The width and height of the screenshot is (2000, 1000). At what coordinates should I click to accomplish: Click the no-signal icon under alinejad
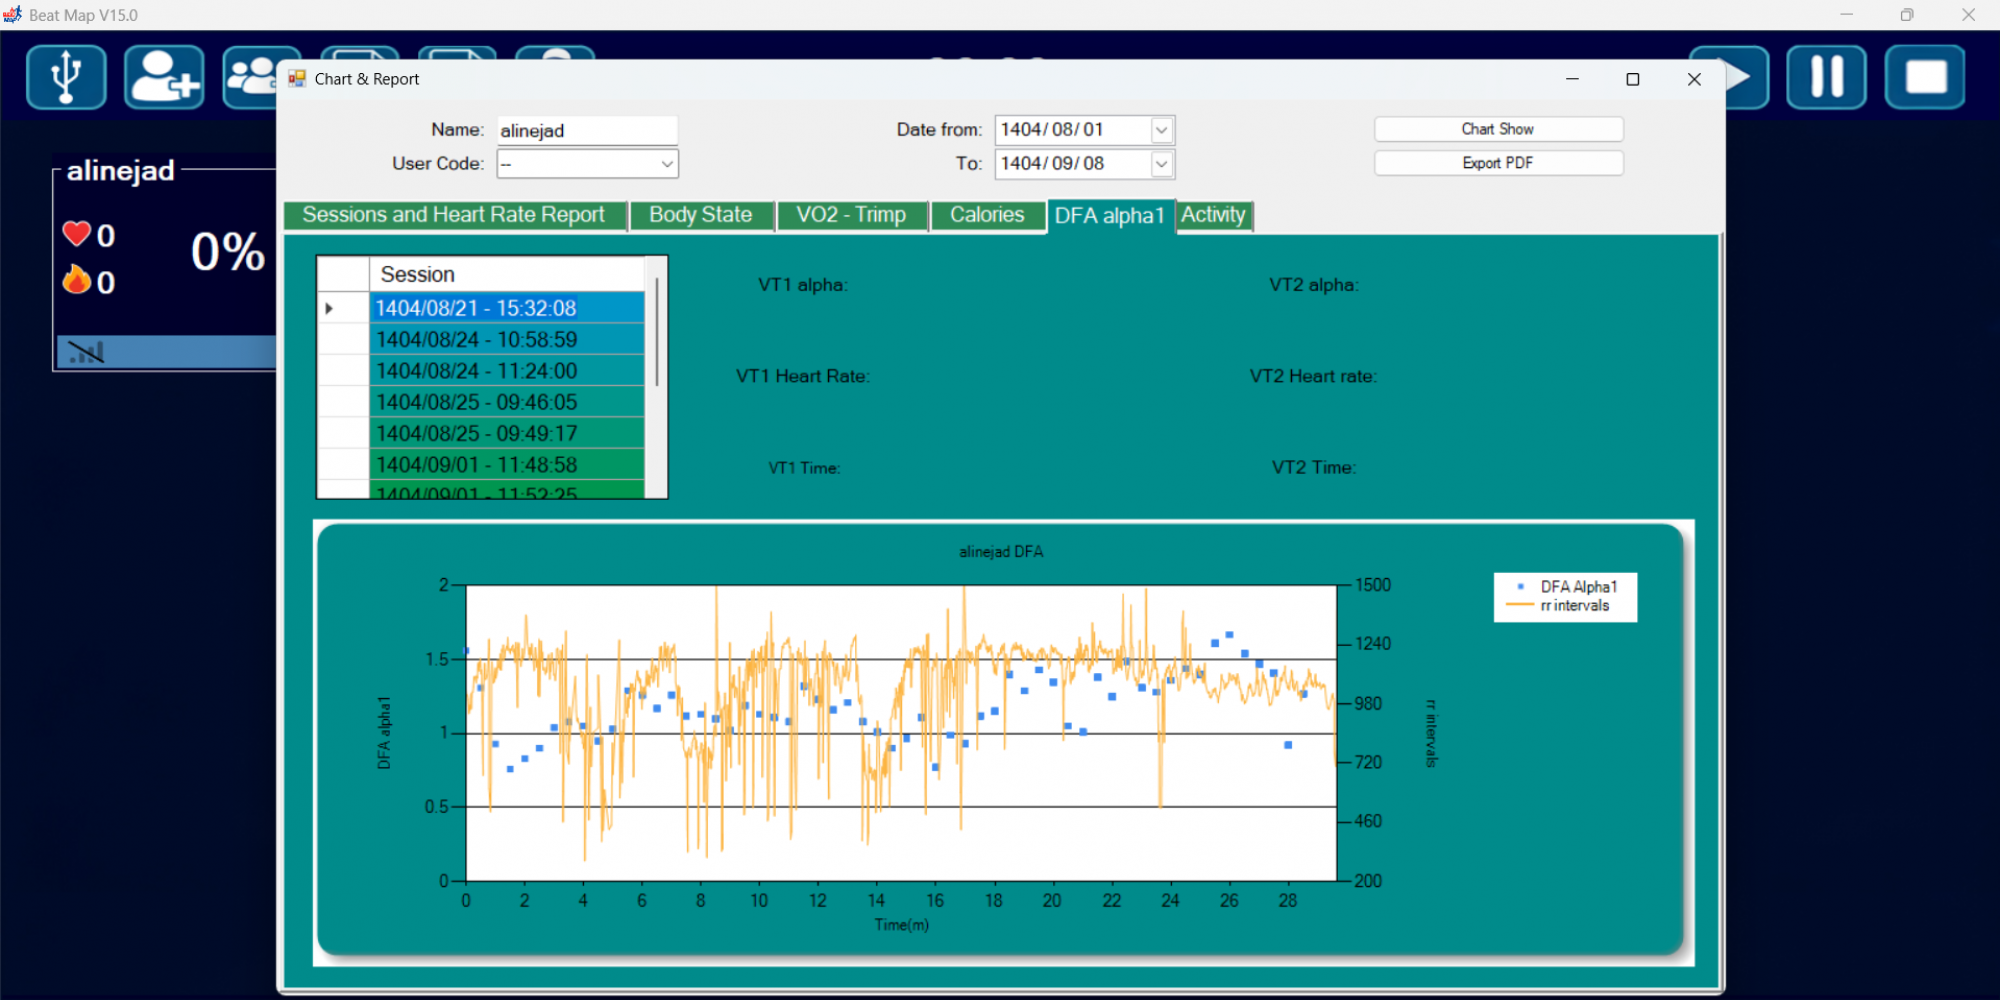tap(86, 352)
